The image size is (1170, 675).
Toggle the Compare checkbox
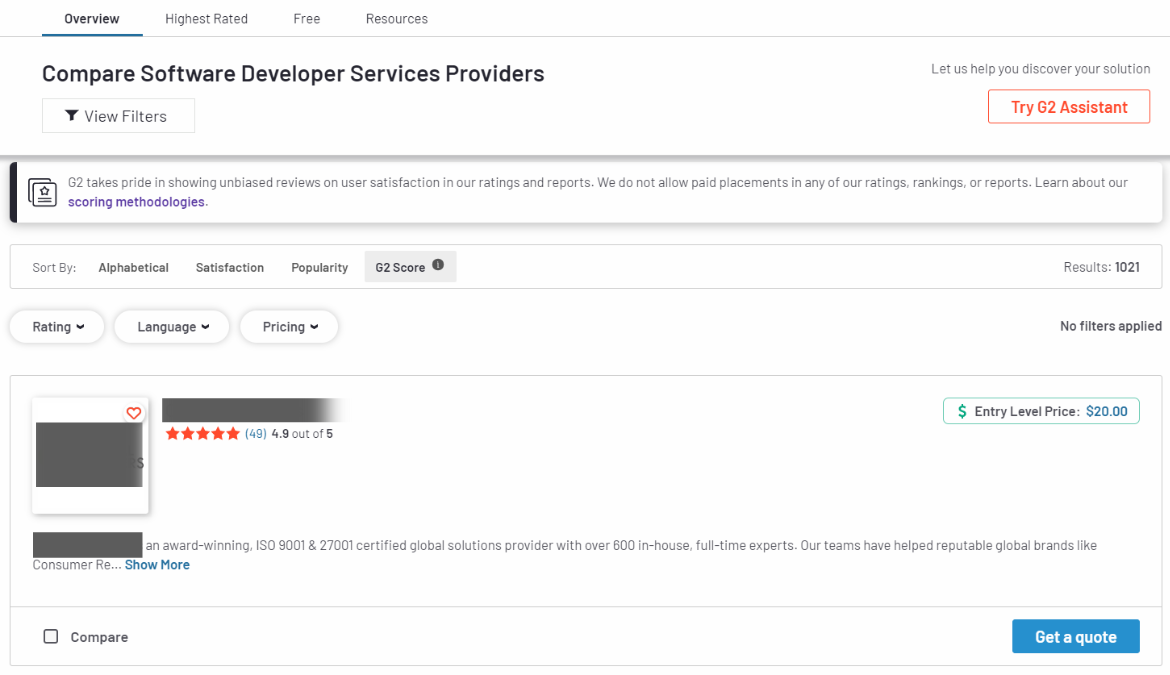(51, 636)
